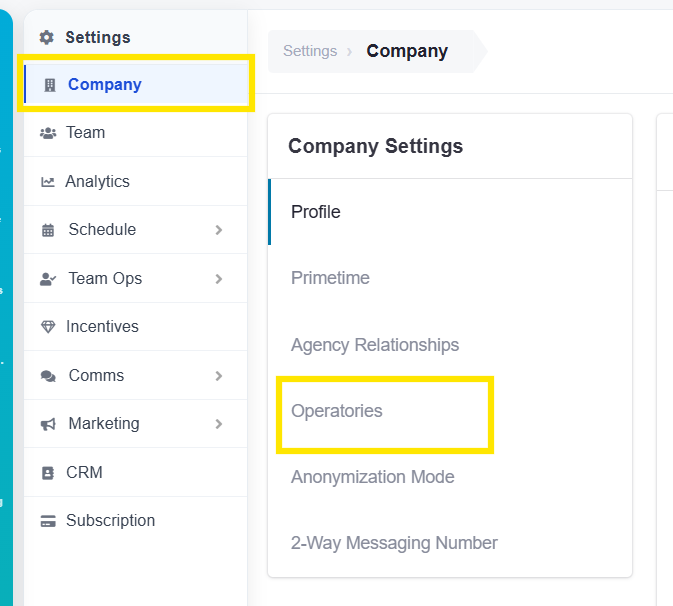Open 2-Way Messaging Number settings
Image resolution: width=673 pixels, height=606 pixels.
point(394,543)
